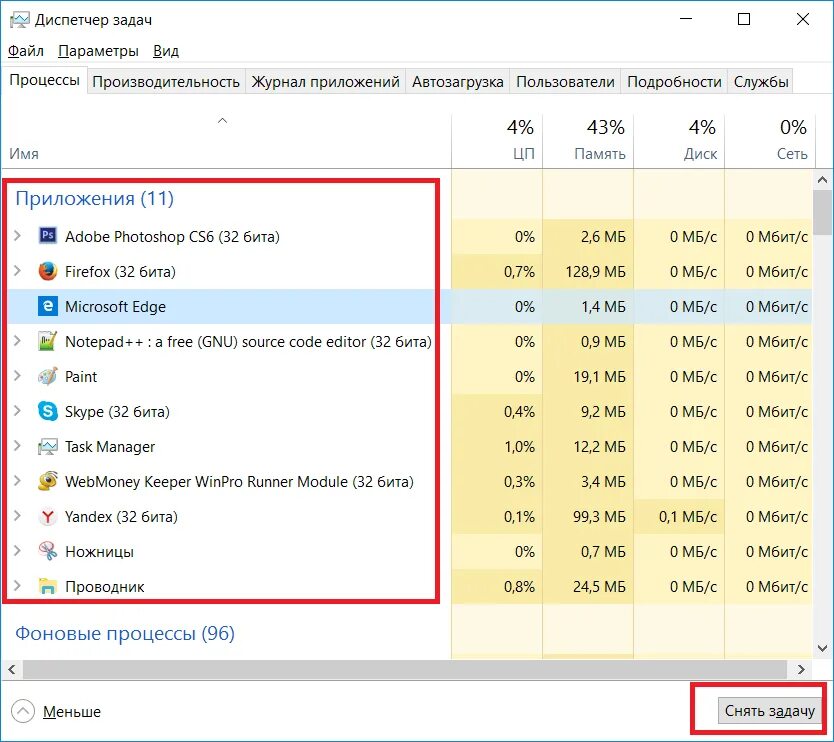The height and width of the screenshot is (742, 834).
Task: Click the Меньше details link
Action: pos(72,712)
